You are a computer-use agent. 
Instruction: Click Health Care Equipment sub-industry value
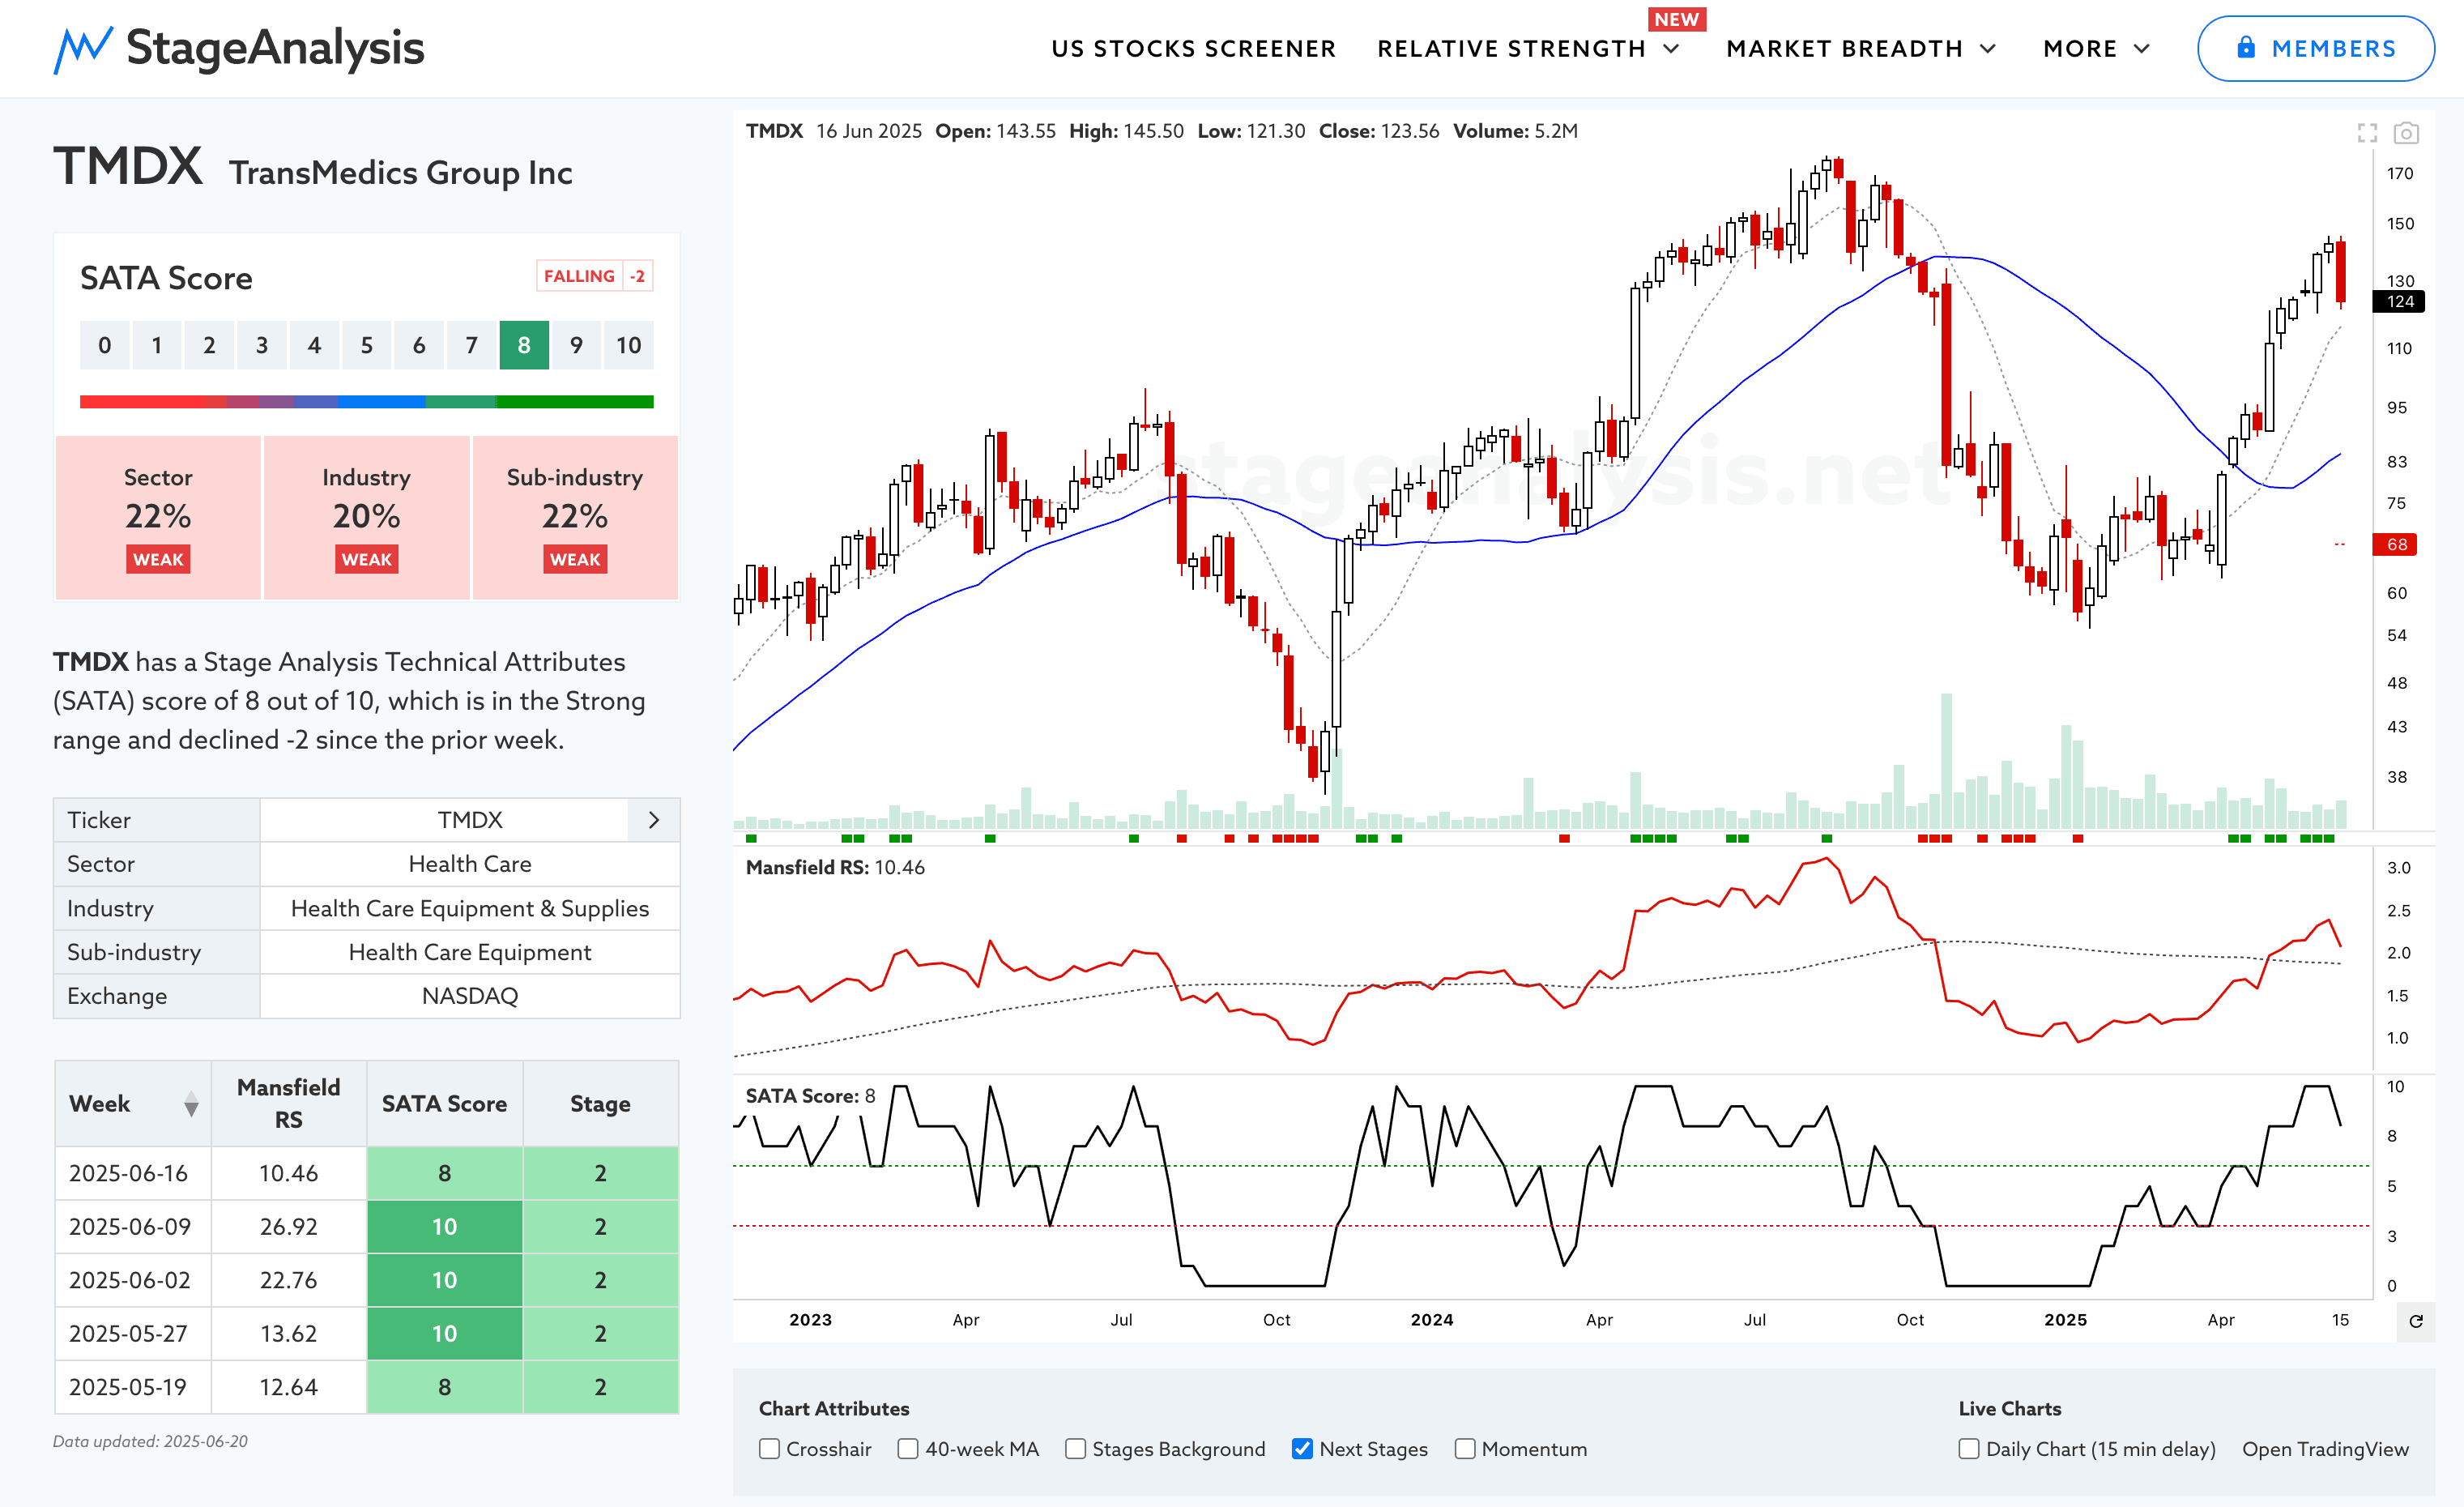(470, 952)
